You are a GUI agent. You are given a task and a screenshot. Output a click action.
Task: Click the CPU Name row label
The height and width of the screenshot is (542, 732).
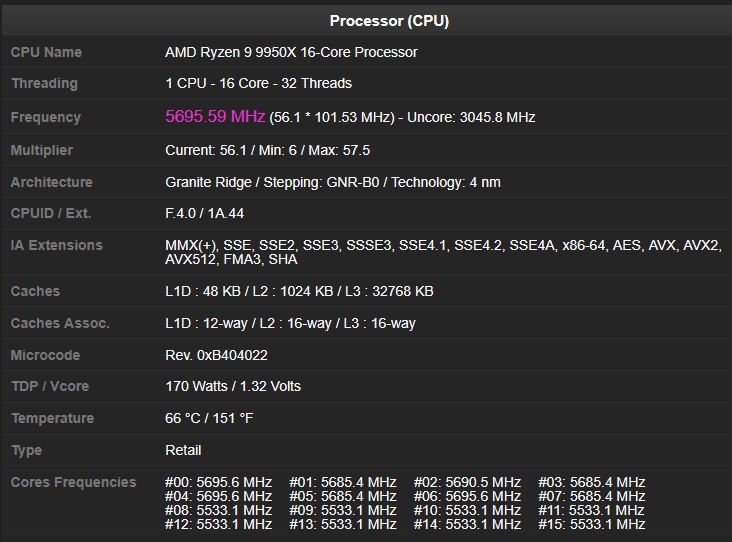click(46, 52)
